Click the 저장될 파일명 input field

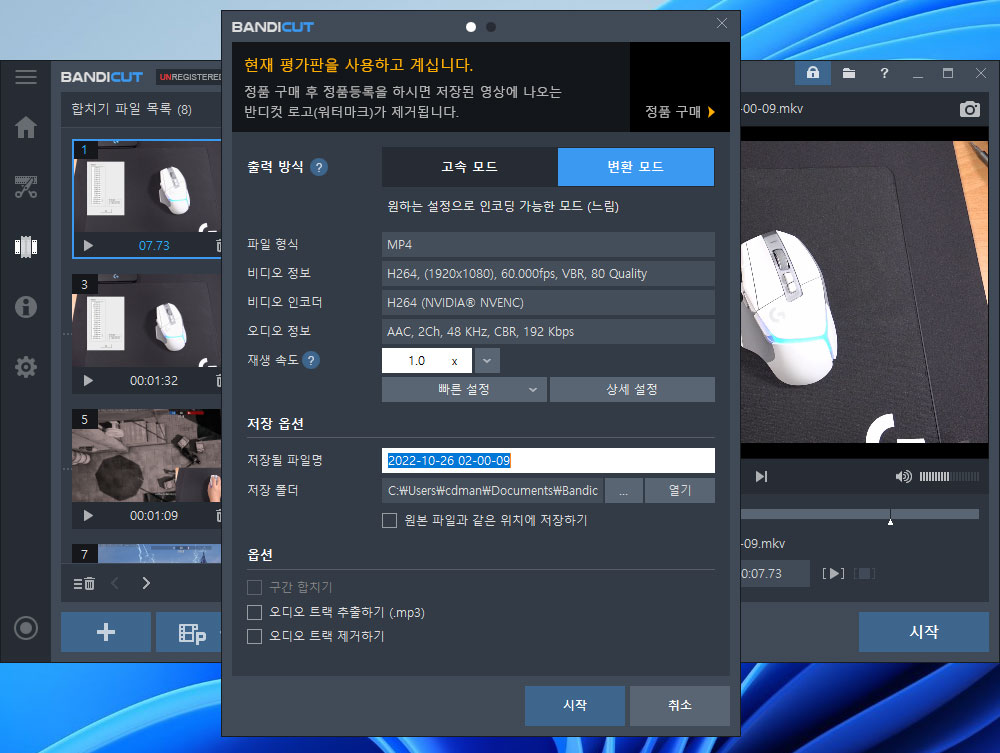(548, 460)
